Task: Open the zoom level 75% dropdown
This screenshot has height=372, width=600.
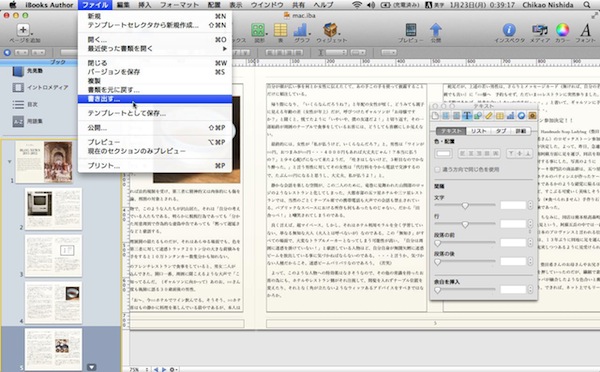Action: pyautogui.click(x=139, y=369)
